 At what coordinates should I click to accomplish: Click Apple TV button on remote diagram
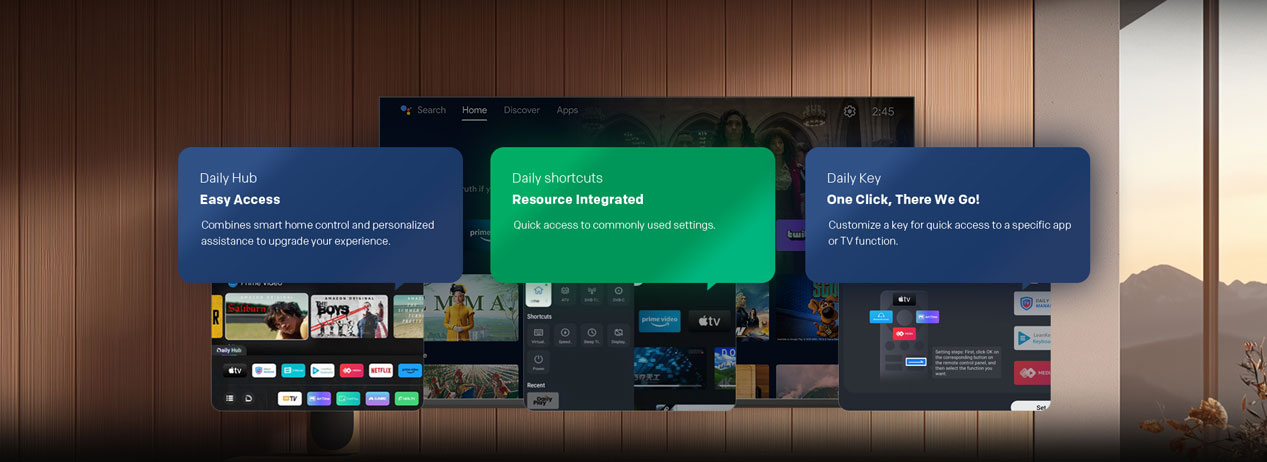point(904,299)
